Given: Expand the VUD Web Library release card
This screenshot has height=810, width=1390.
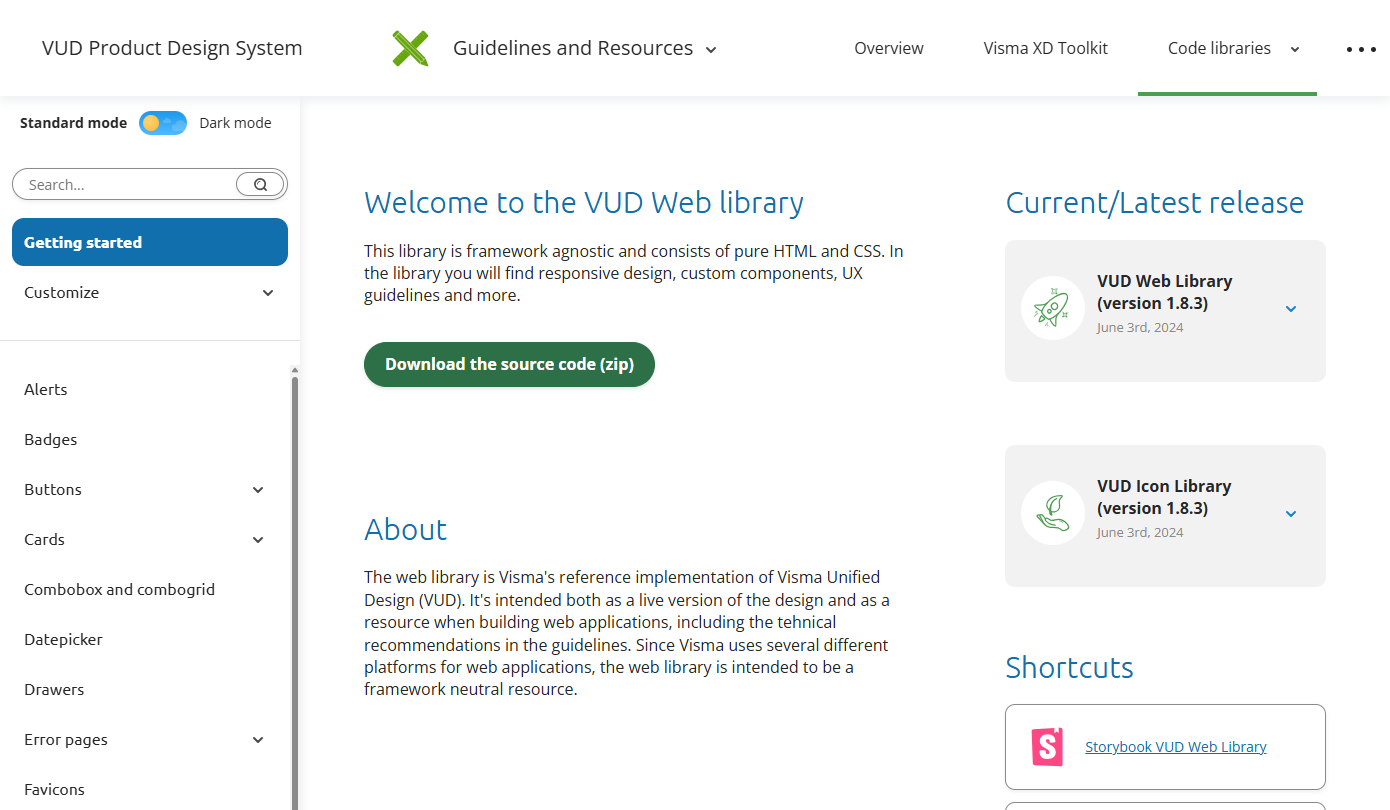Looking at the screenshot, I should pos(1290,308).
